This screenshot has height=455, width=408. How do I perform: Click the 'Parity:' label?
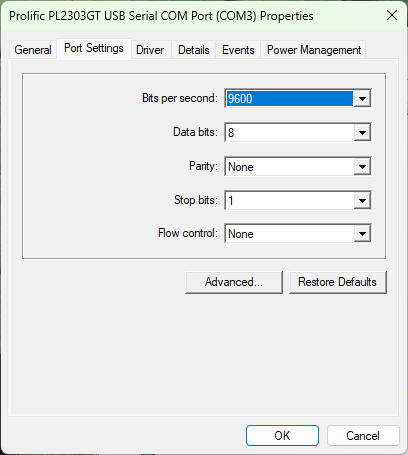(x=203, y=166)
